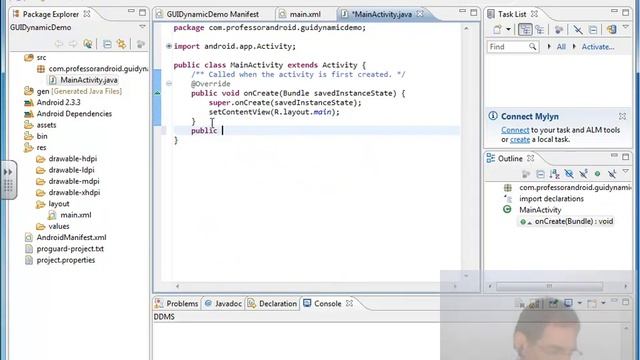640x360 pixels.
Task: Open Package Explorer view menu triangle
Action: pyautogui.click(x=142, y=27)
